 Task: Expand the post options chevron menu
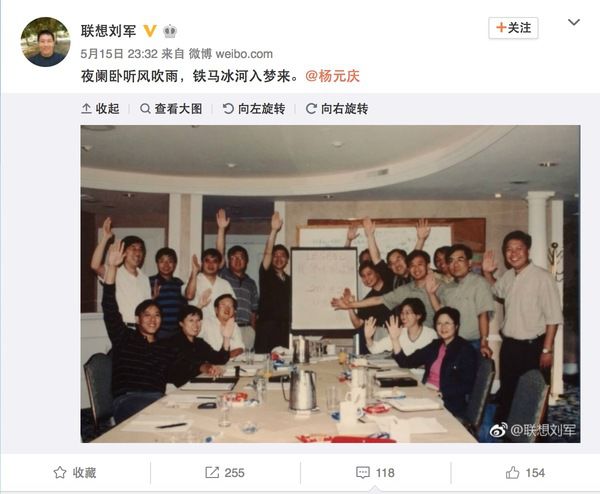(574, 22)
